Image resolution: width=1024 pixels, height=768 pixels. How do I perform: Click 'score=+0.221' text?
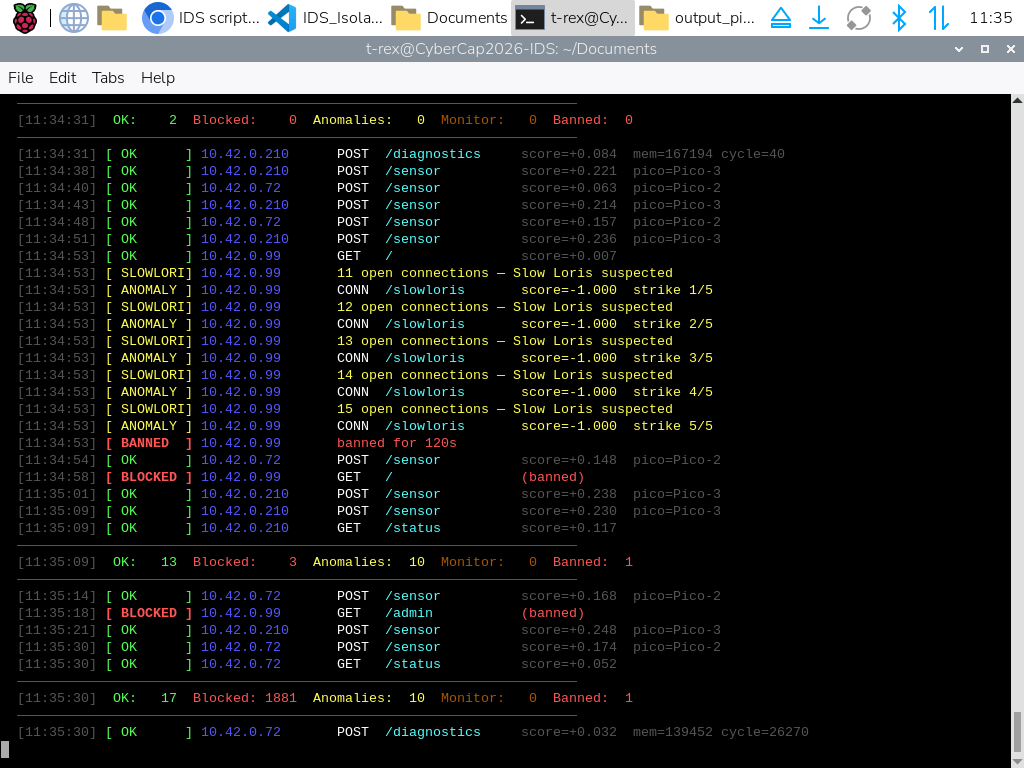coord(568,171)
